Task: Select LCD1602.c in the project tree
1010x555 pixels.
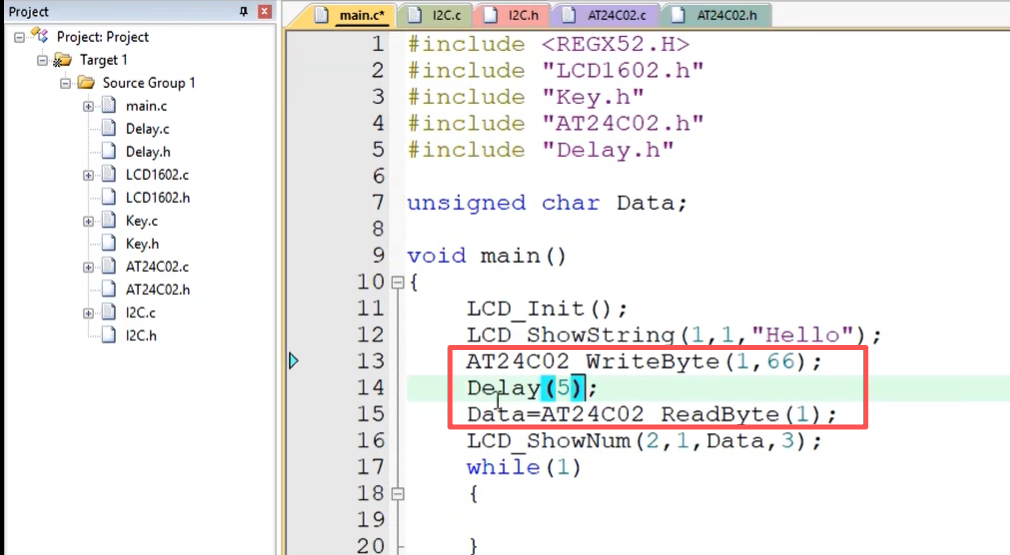Action: coord(157,175)
